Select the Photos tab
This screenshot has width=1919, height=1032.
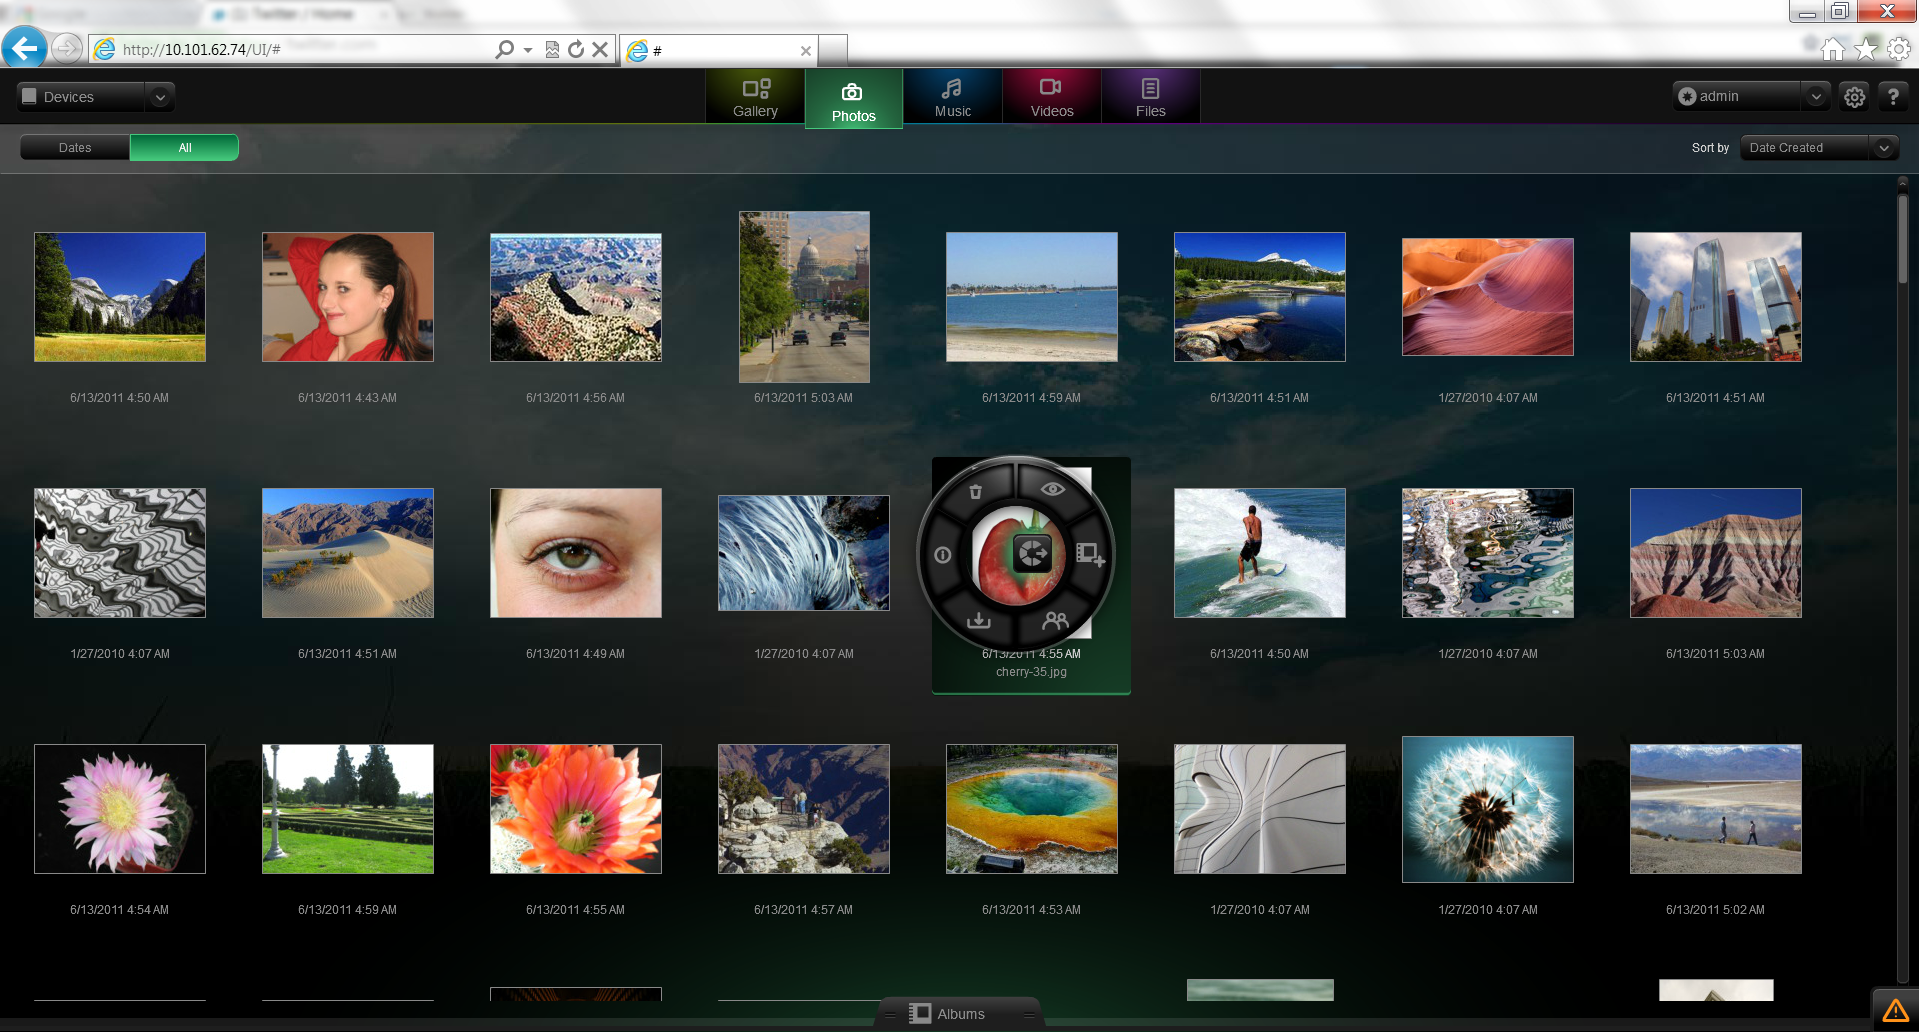tap(853, 99)
